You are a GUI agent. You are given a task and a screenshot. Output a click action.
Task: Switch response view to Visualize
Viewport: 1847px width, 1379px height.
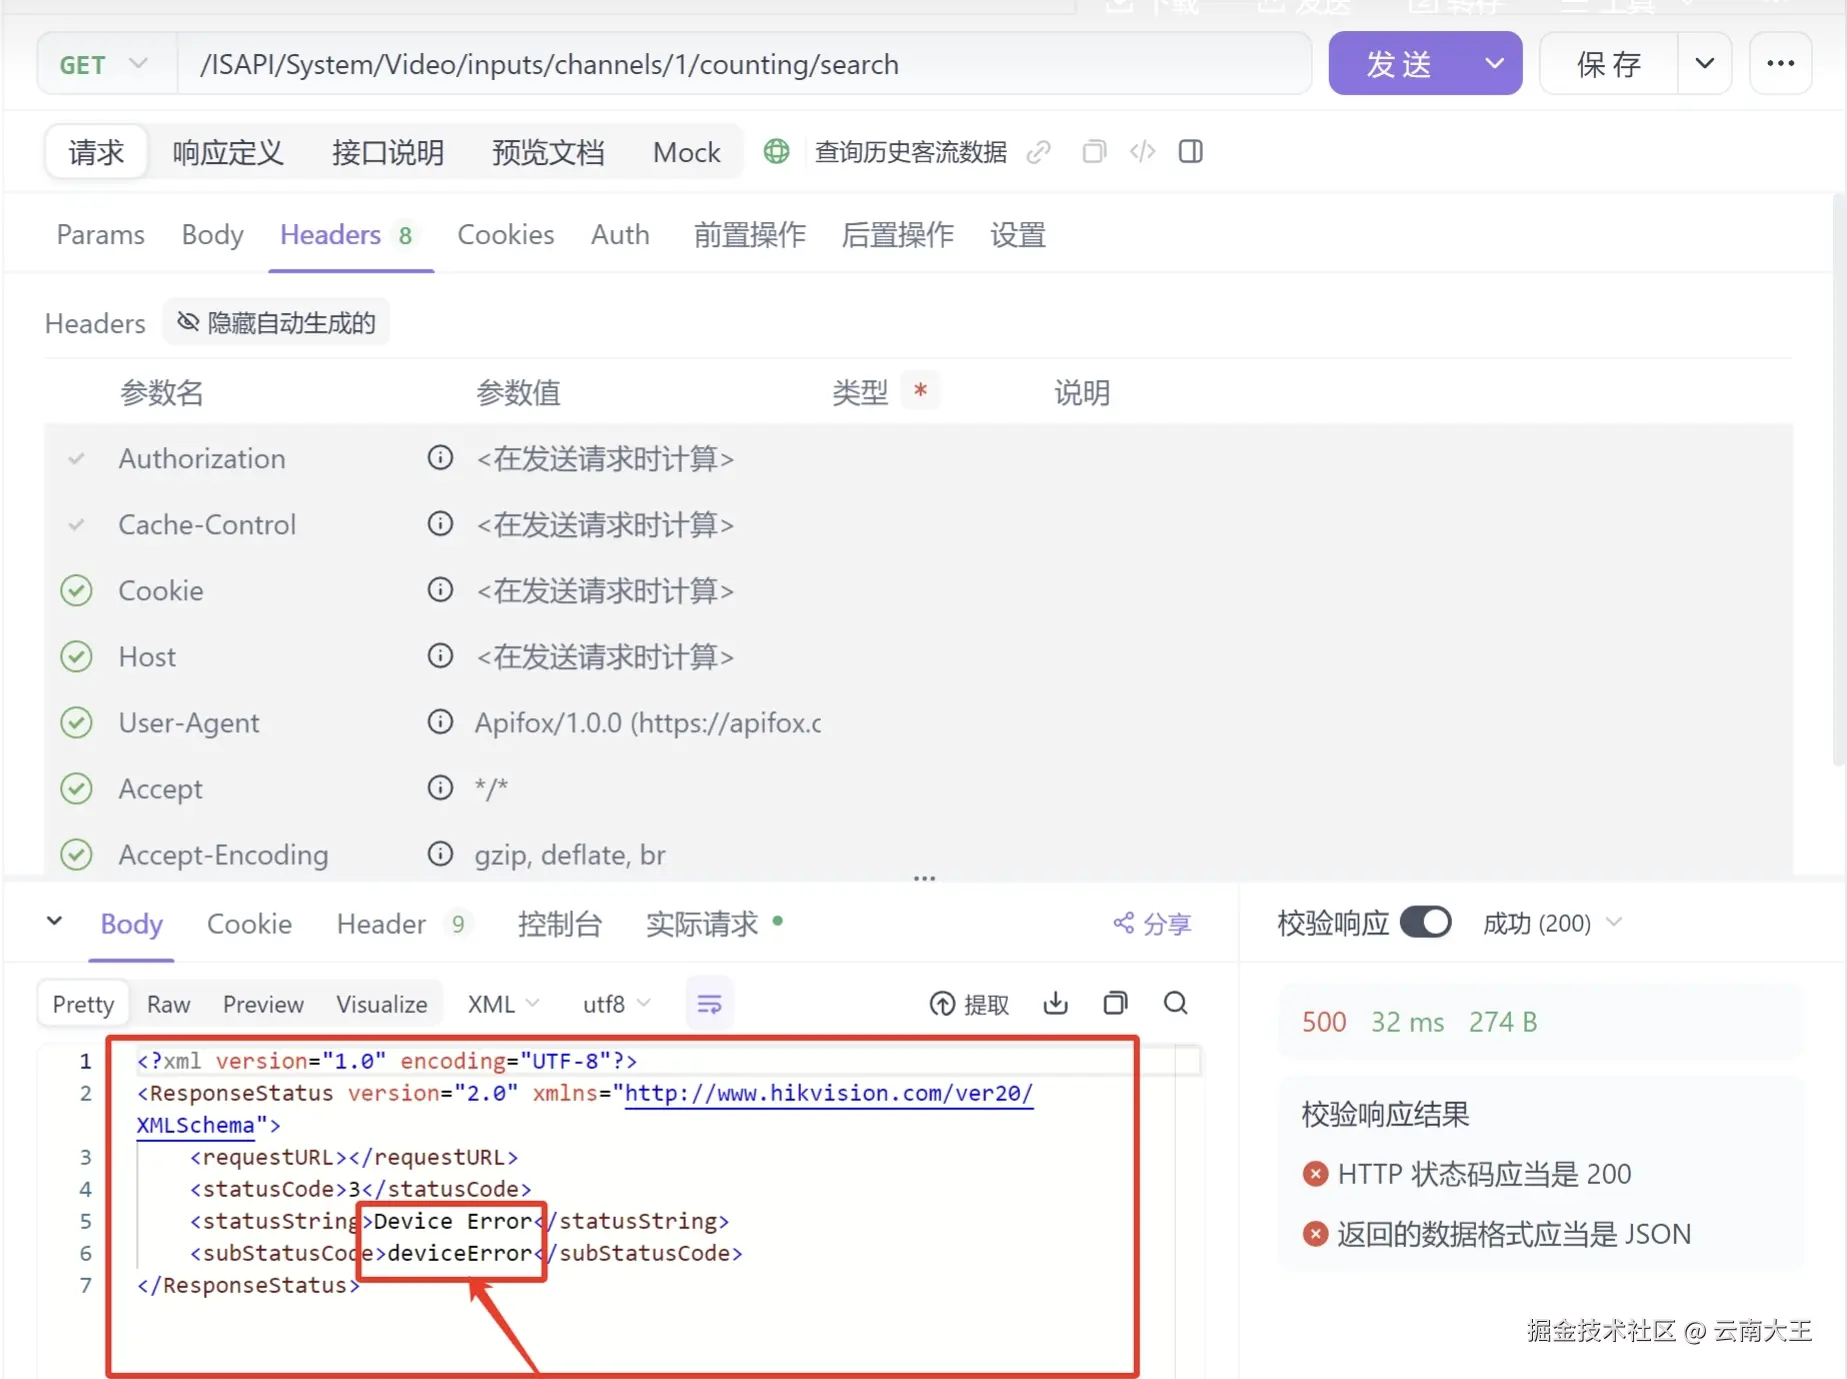click(x=382, y=1004)
